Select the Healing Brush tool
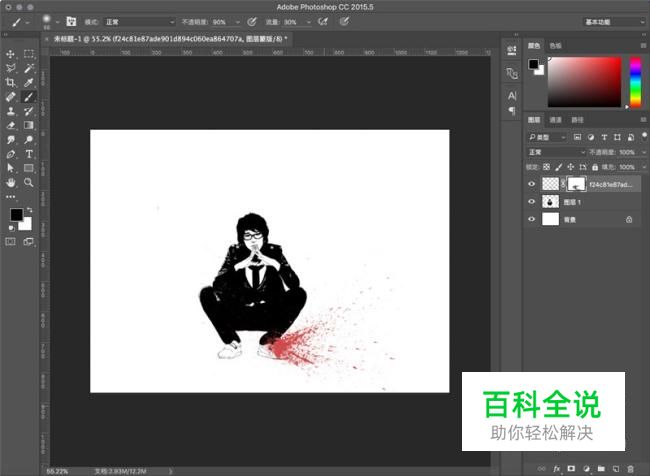Image resolution: width=650 pixels, height=476 pixels. pos(10,97)
